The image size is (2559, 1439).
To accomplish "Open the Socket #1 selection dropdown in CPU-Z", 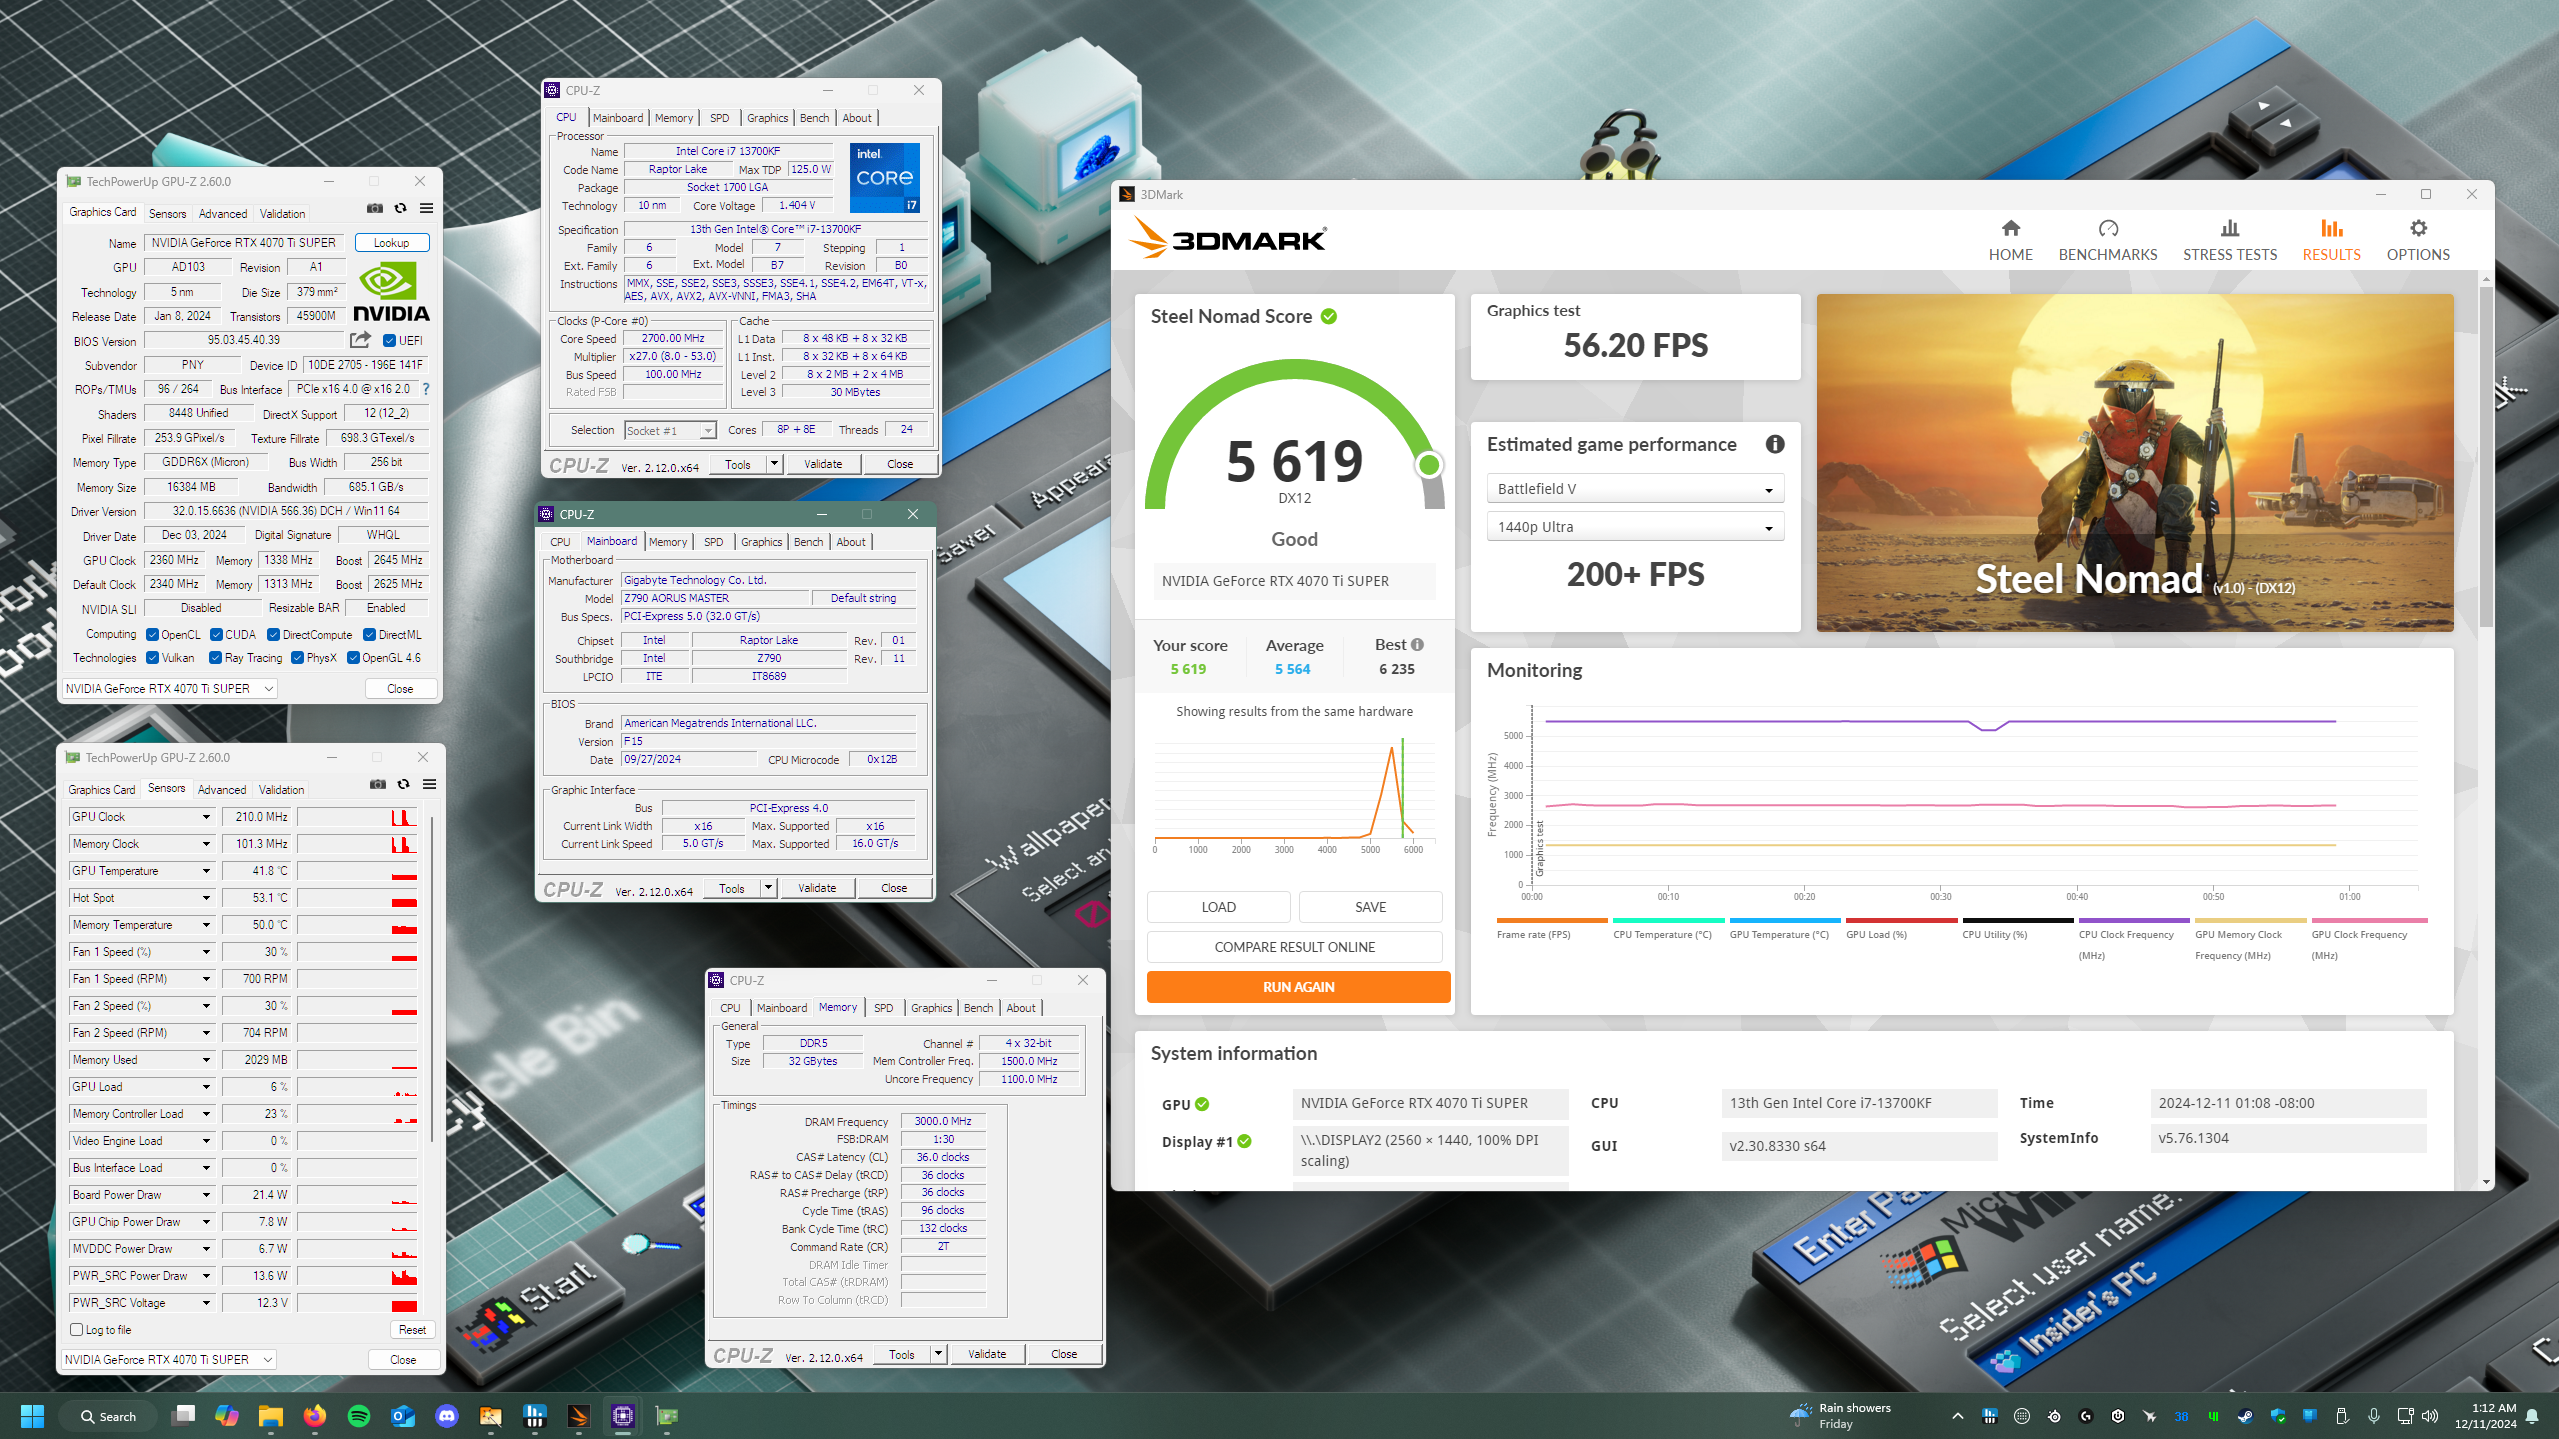I will [x=670, y=430].
